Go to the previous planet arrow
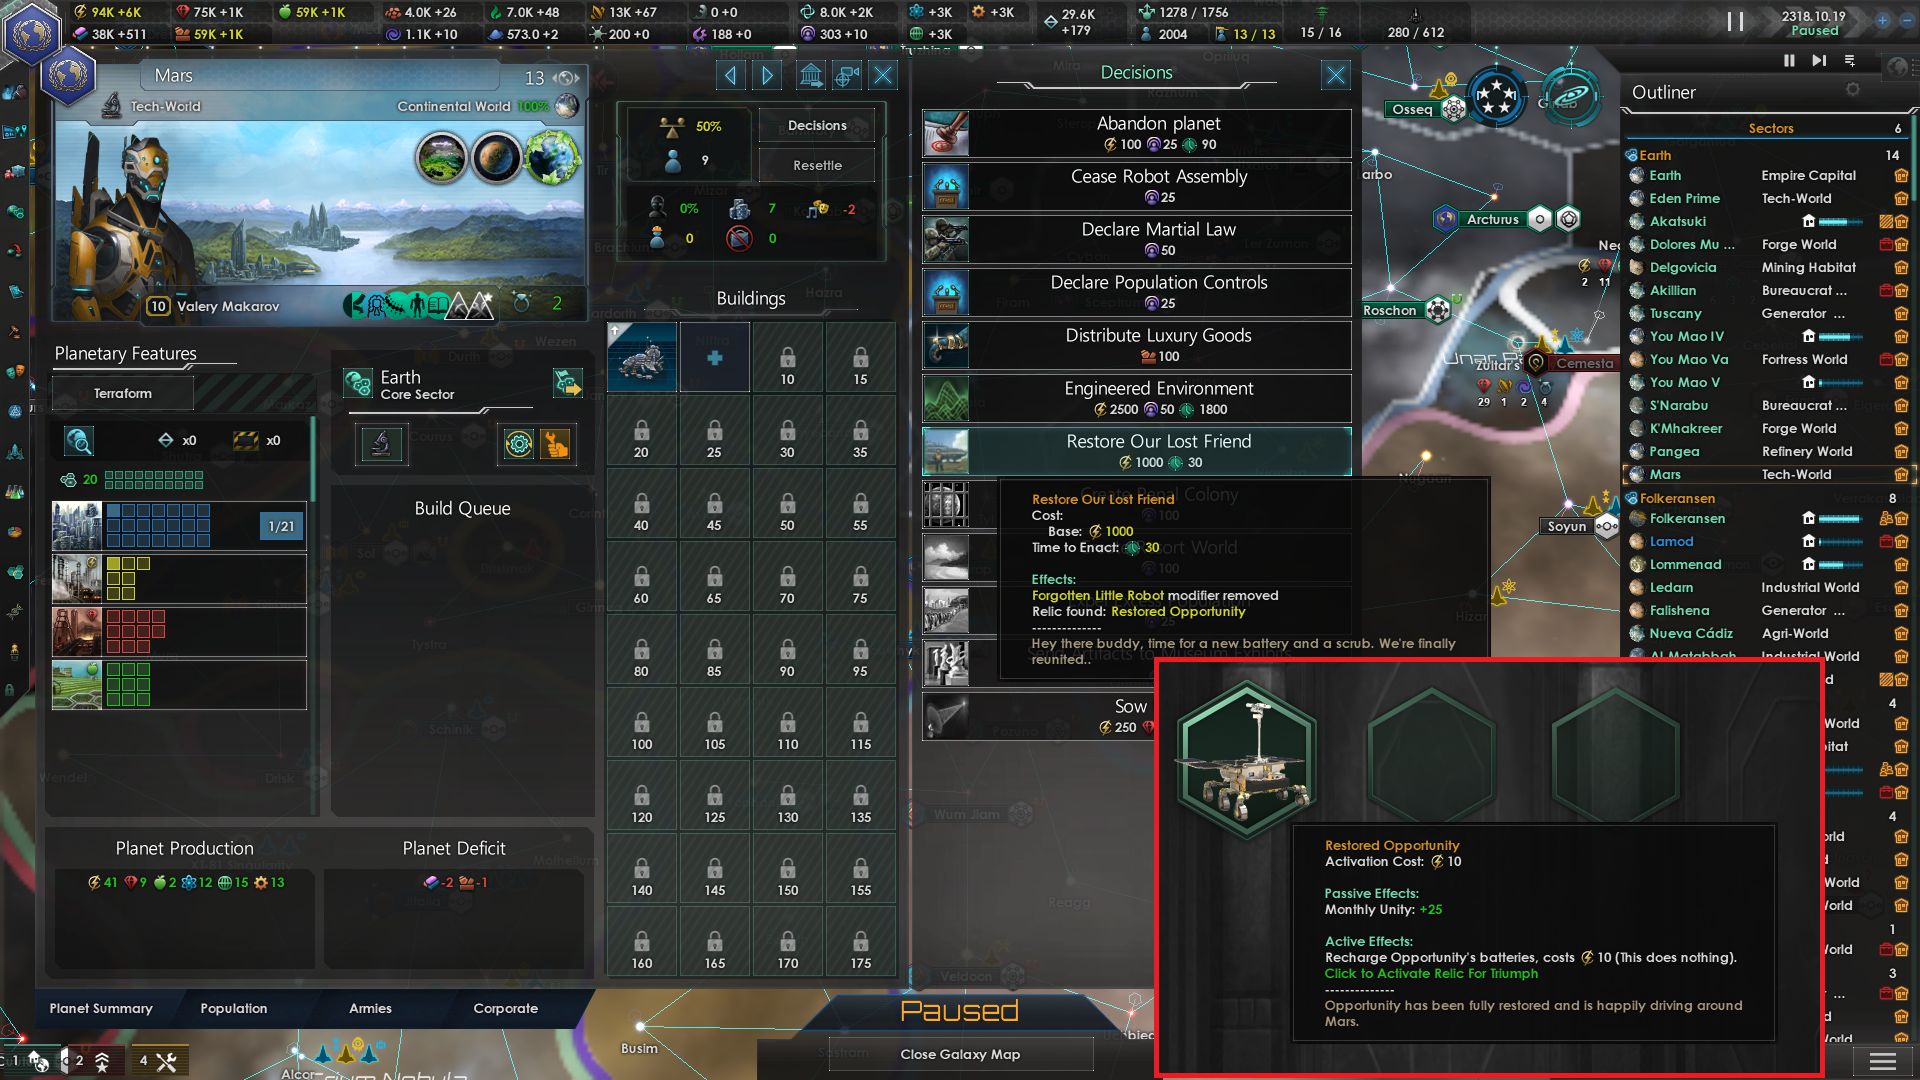Screen dimensions: 1920x1080 coord(731,75)
